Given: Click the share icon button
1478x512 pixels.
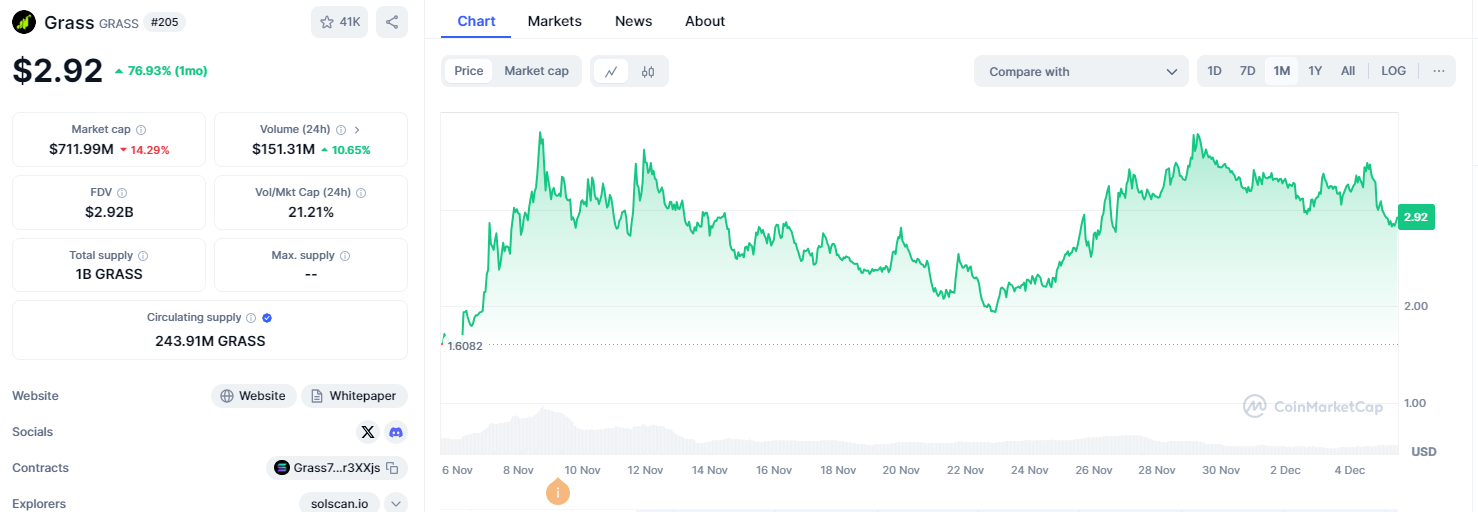Looking at the screenshot, I should pyautogui.click(x=392, y=22).
